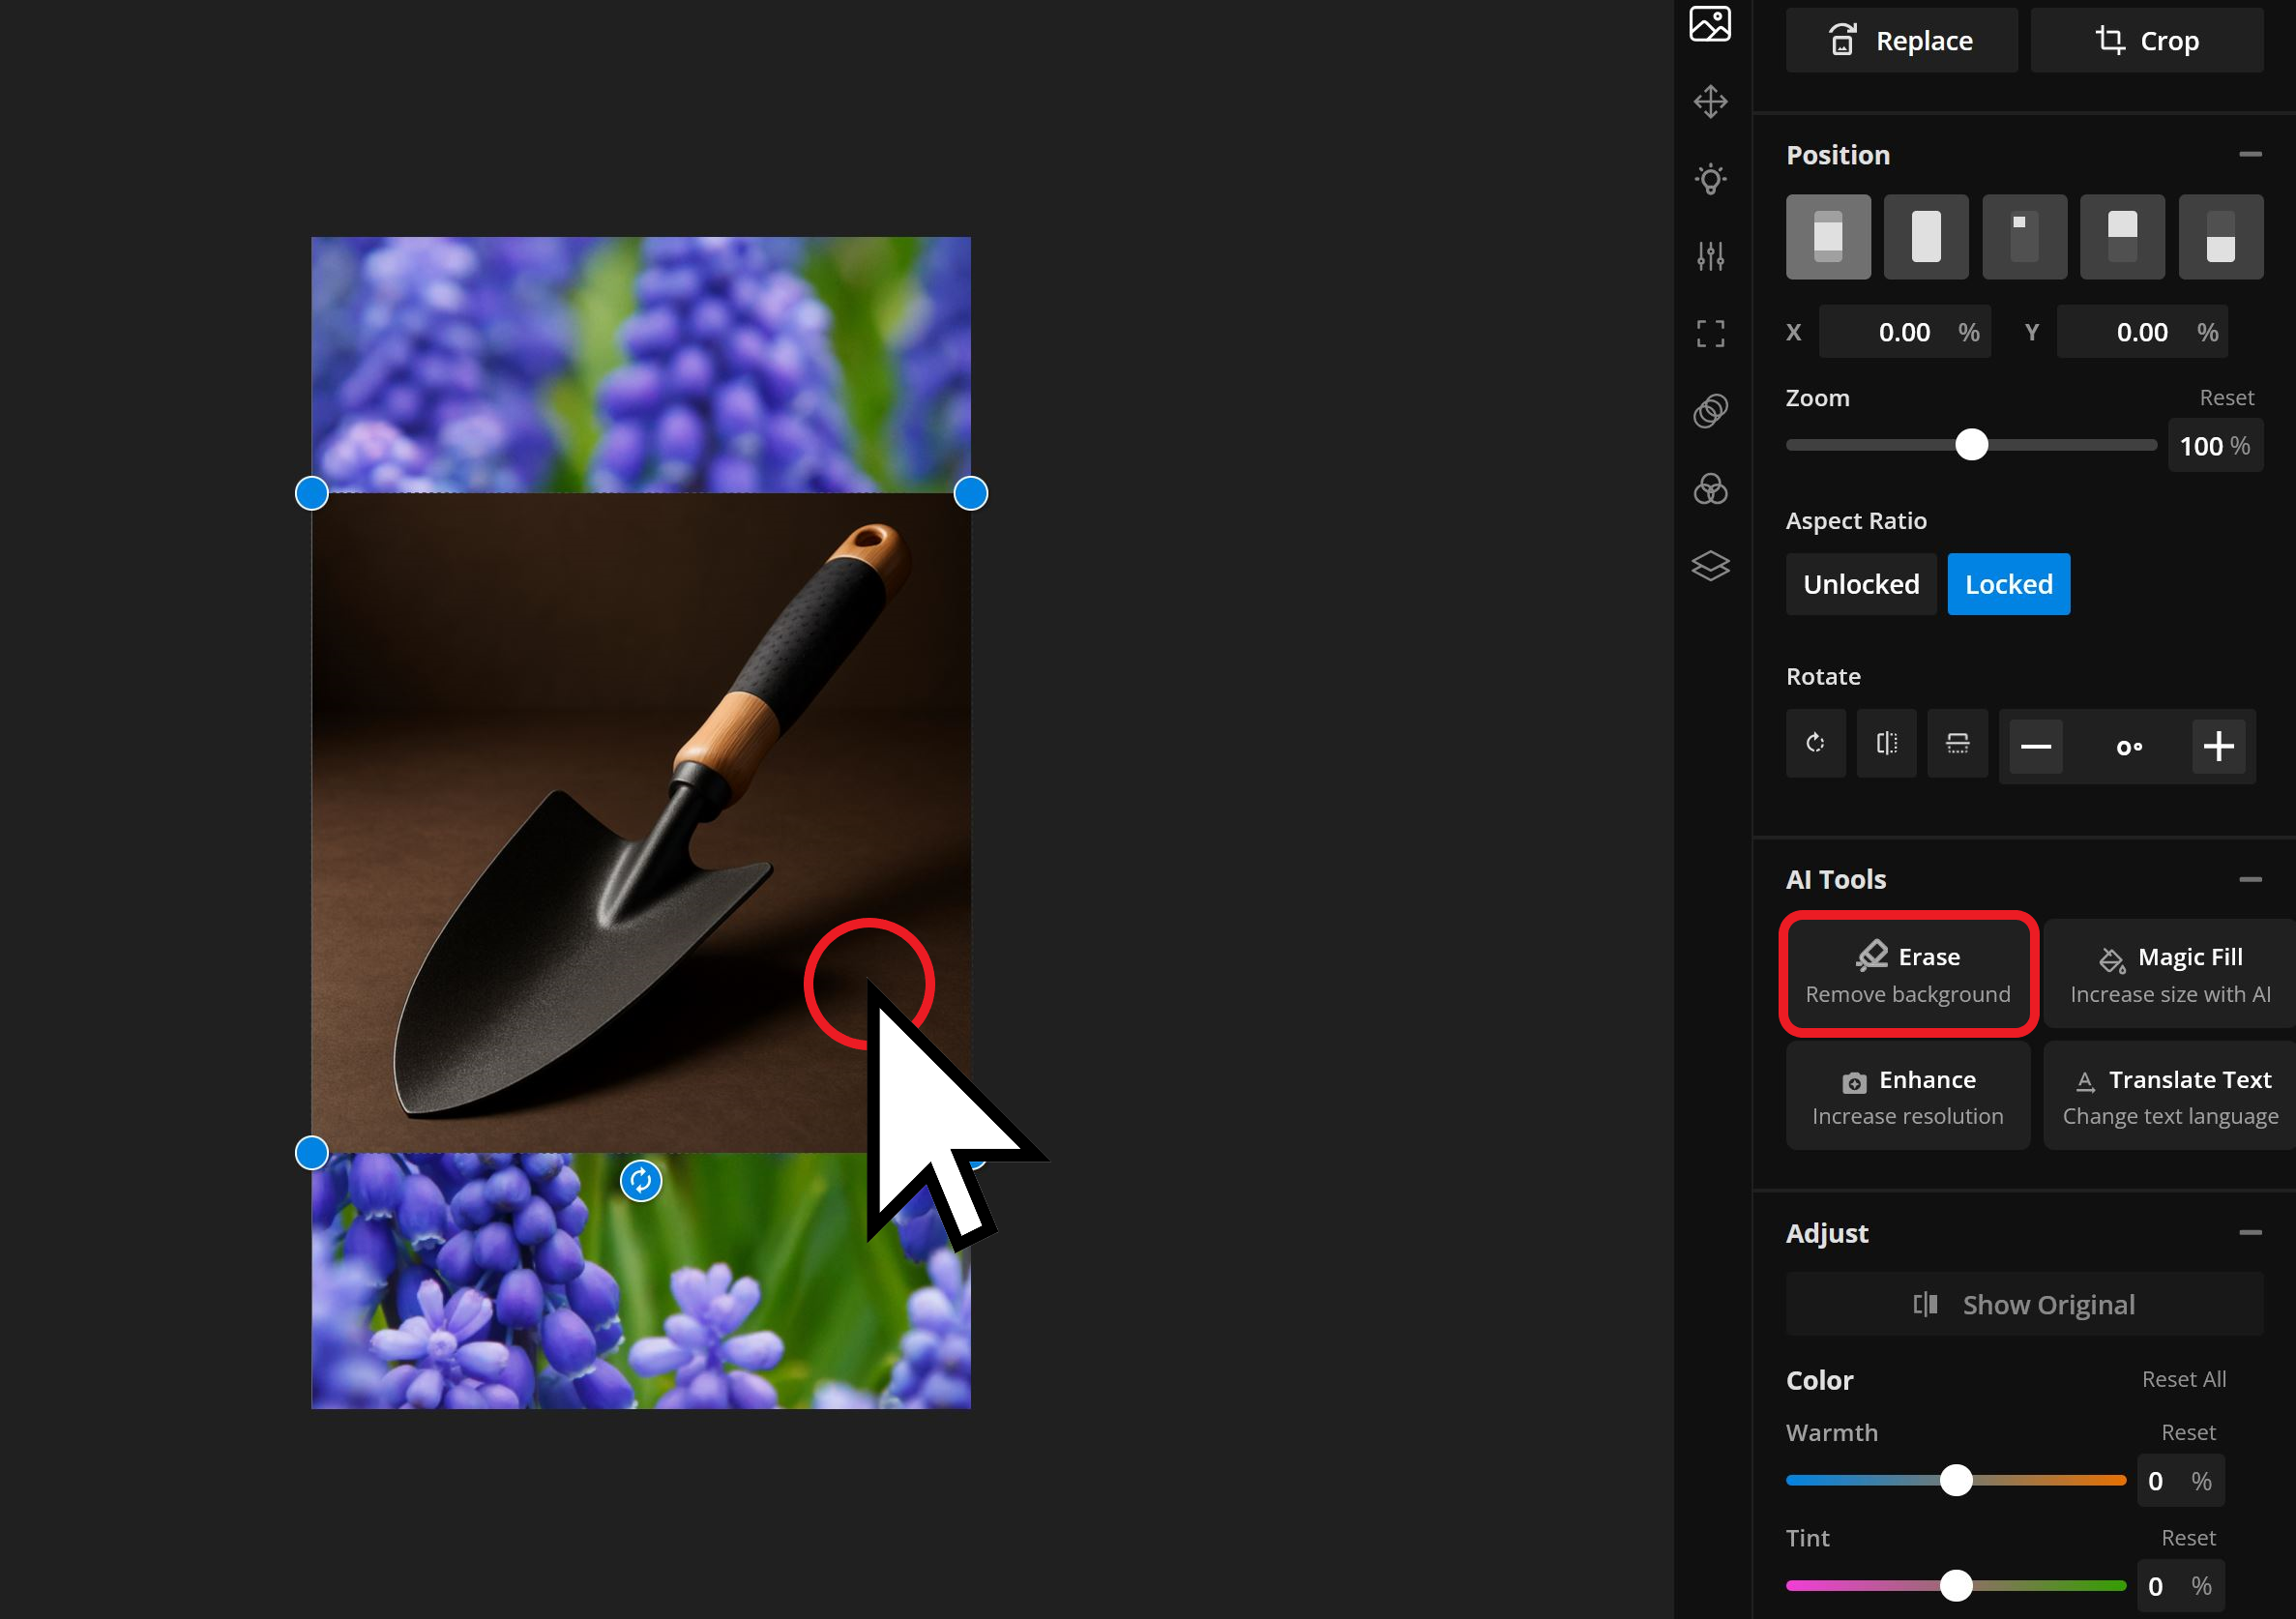The height and width of the screenshot is (1619, 2296).
Task: Click Reset All for Color adjustments
Action: point(2183,1378)
